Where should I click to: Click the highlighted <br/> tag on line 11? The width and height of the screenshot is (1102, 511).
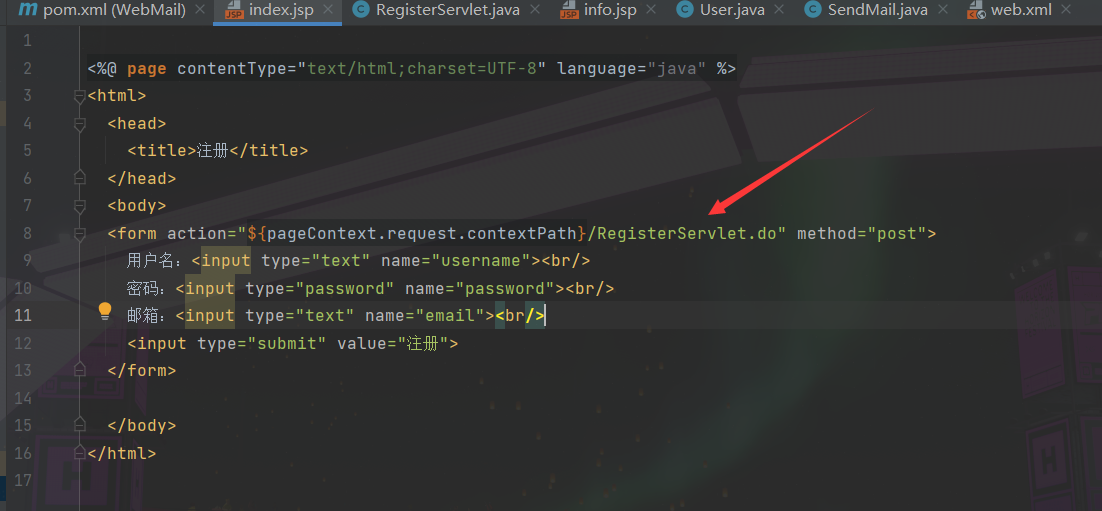coord(520,316)
